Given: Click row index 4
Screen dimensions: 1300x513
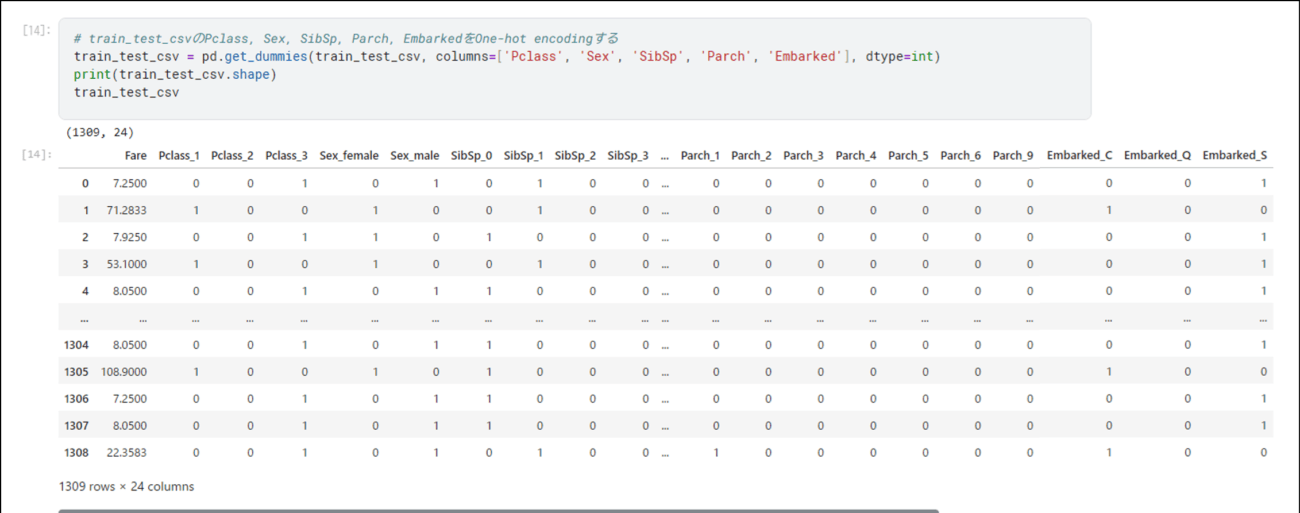Looking at the screenshot, I should point(85,291).
